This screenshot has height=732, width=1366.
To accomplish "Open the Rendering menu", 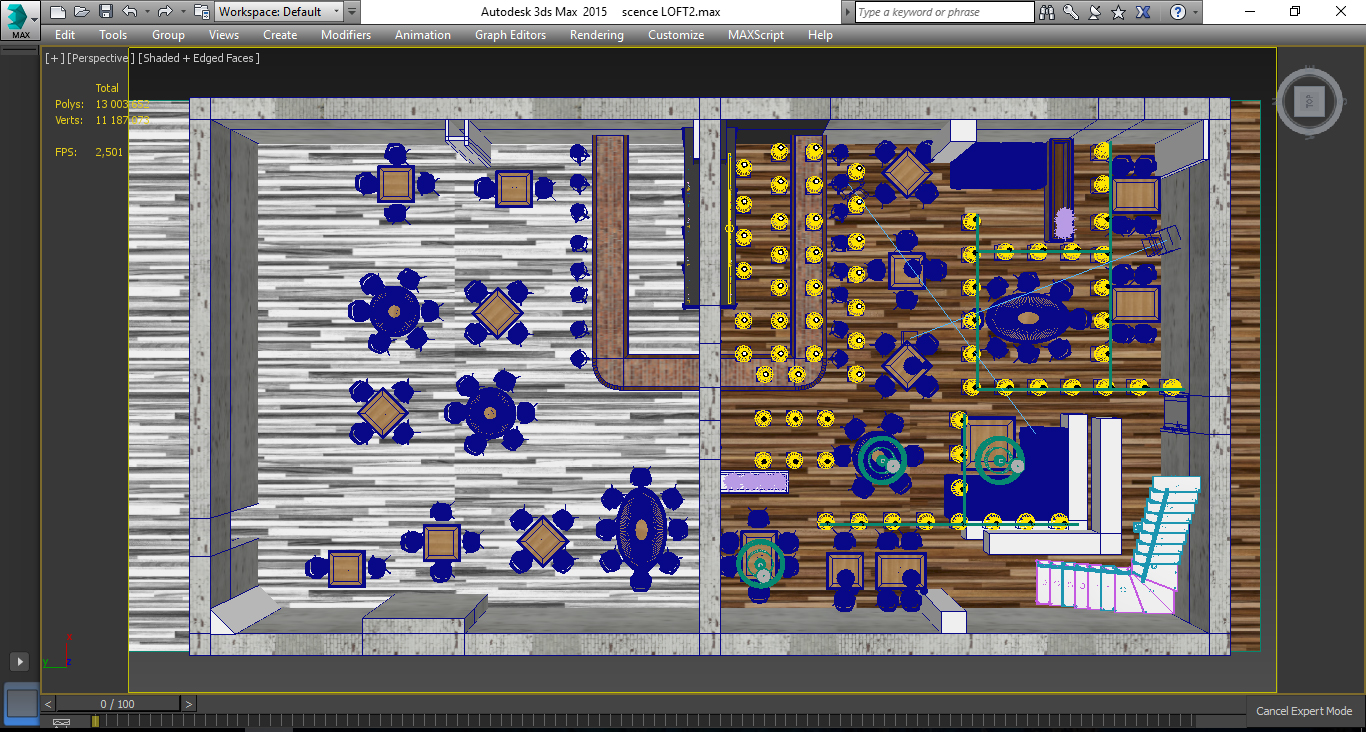I will coord(597,35).
